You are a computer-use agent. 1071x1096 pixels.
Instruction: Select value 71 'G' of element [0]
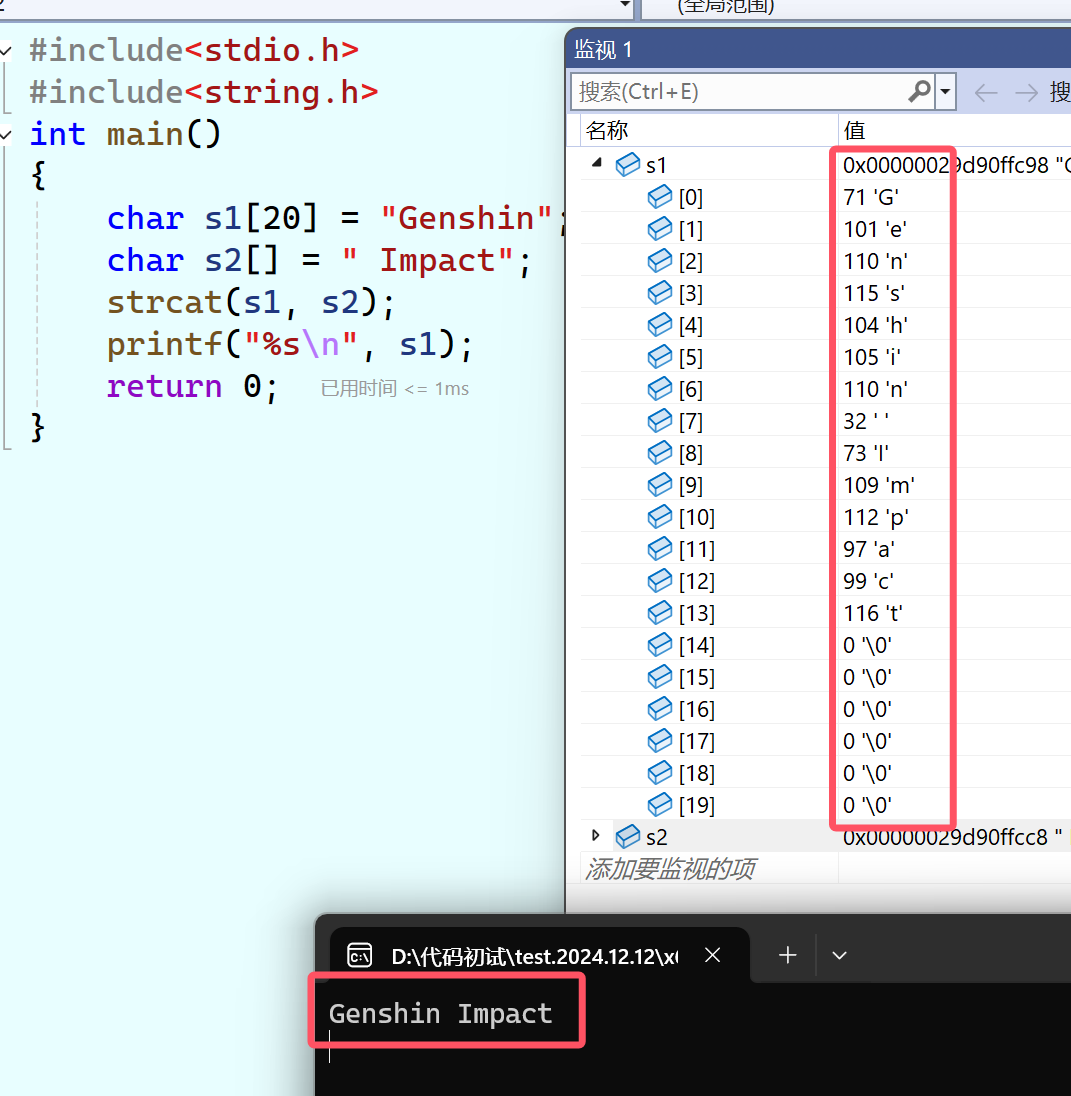(x=871, y=197)
